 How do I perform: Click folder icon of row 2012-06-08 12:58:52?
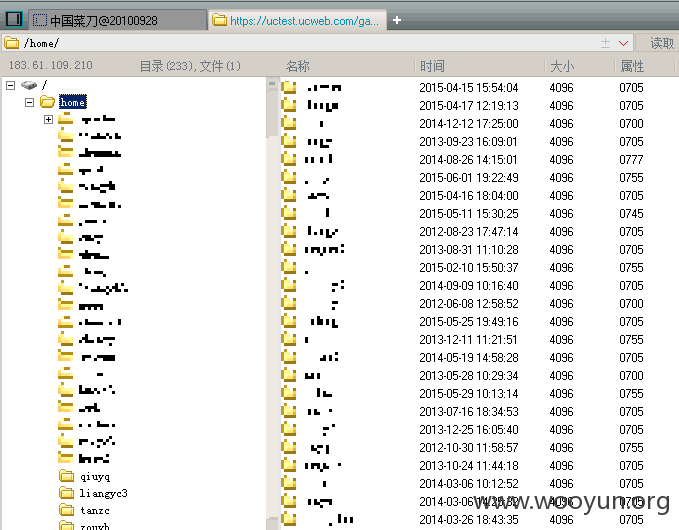click(288, 303)
